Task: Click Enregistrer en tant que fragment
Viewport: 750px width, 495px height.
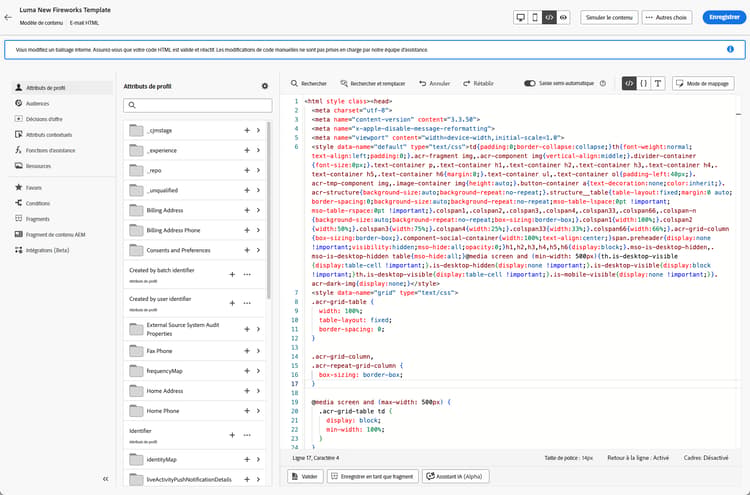Action: coord(373,476)
